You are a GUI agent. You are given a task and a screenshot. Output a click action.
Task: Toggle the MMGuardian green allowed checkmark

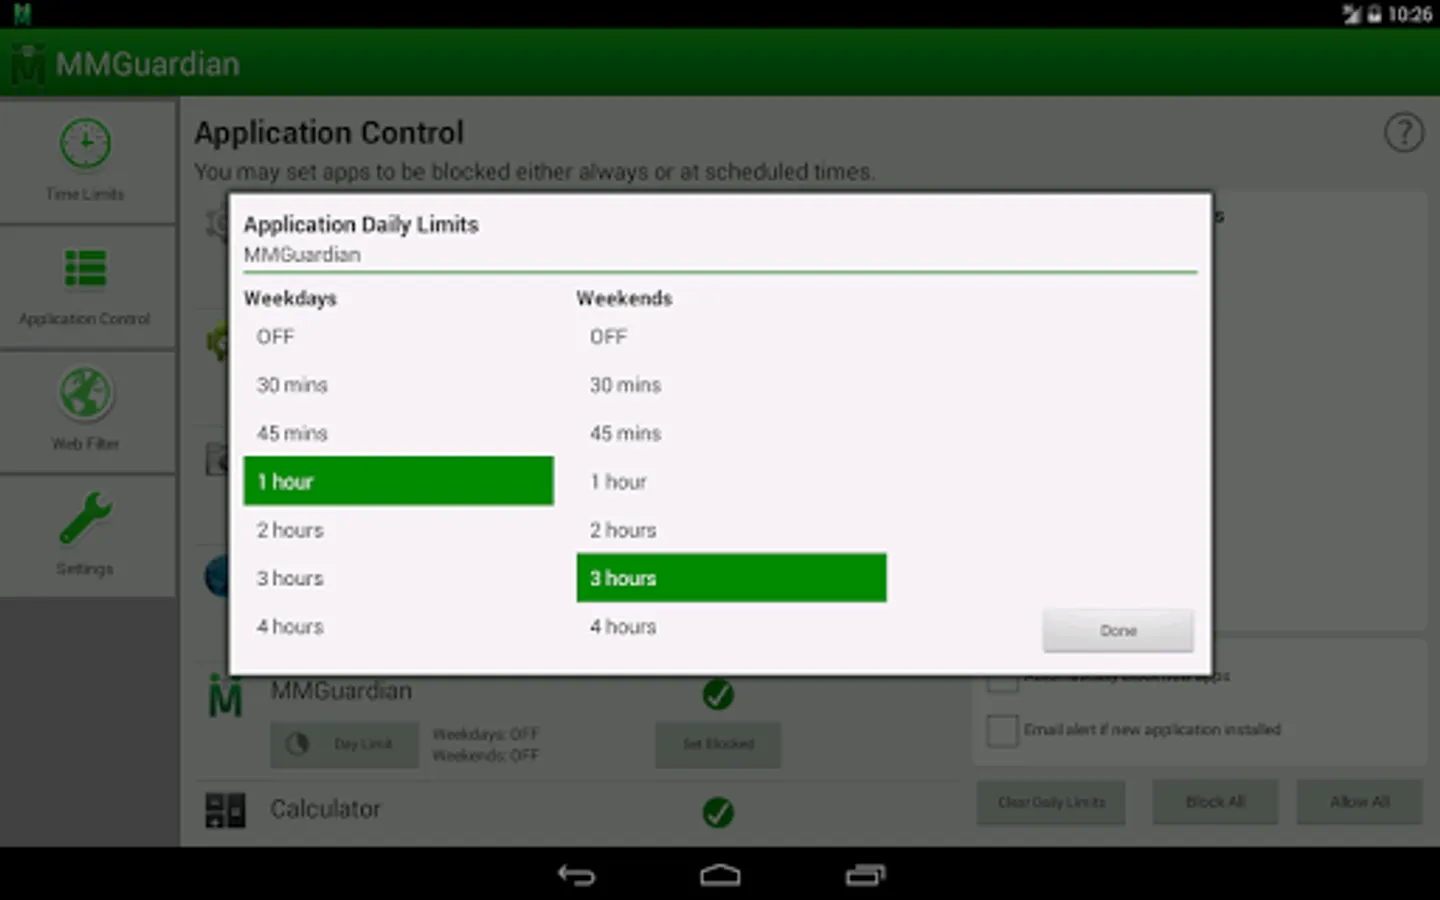(x=718, y=694)
